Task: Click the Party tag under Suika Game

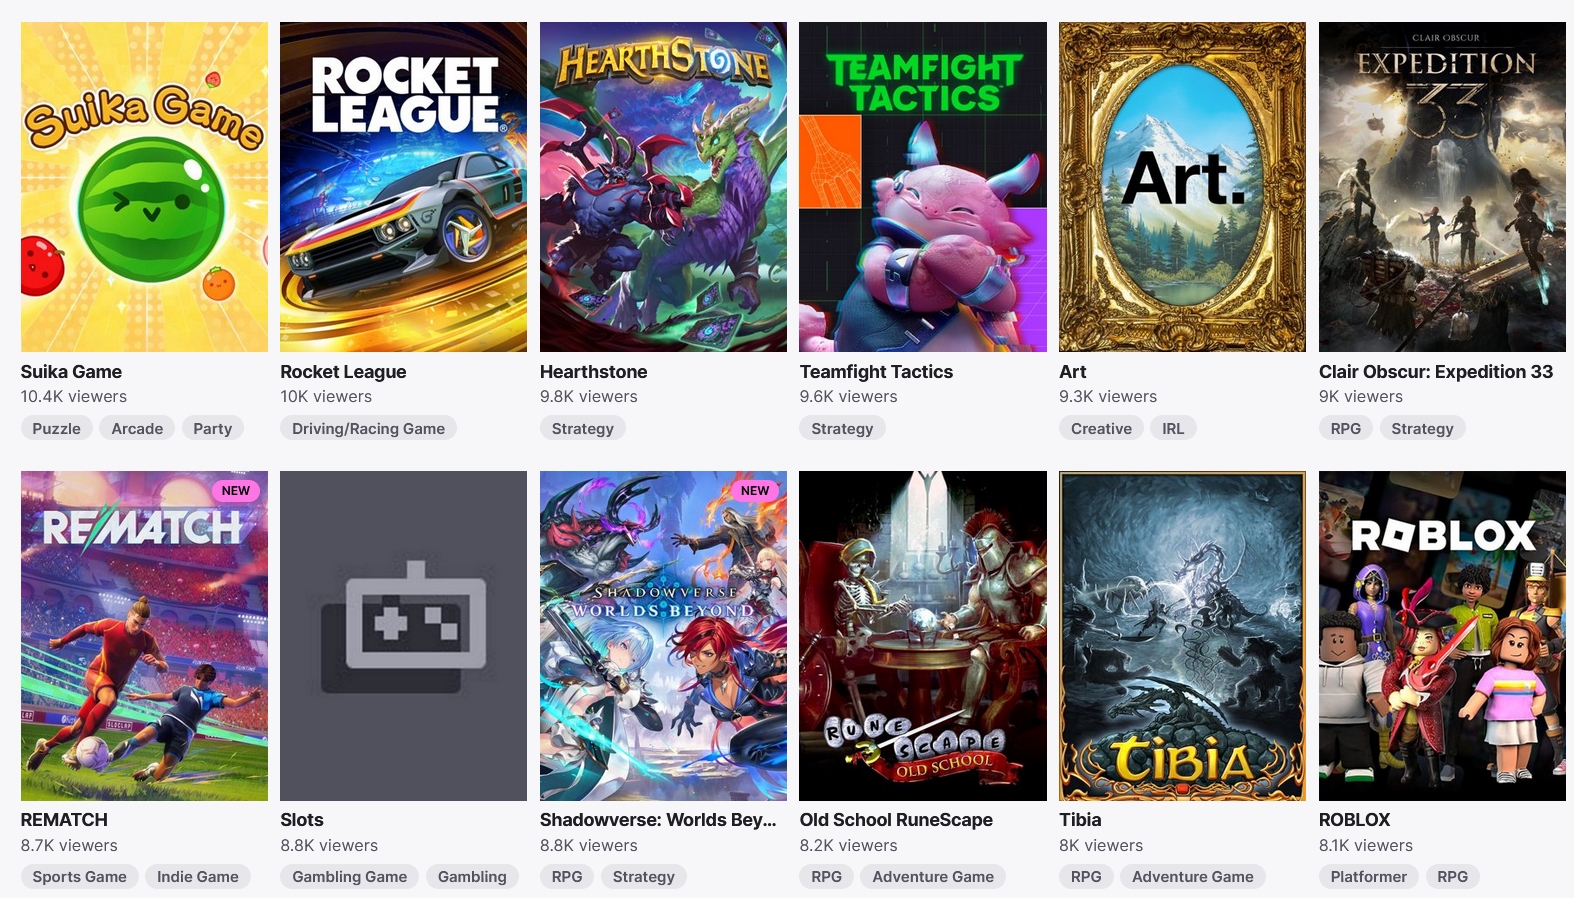Action: pyautogui.click(x=212, y=428)
